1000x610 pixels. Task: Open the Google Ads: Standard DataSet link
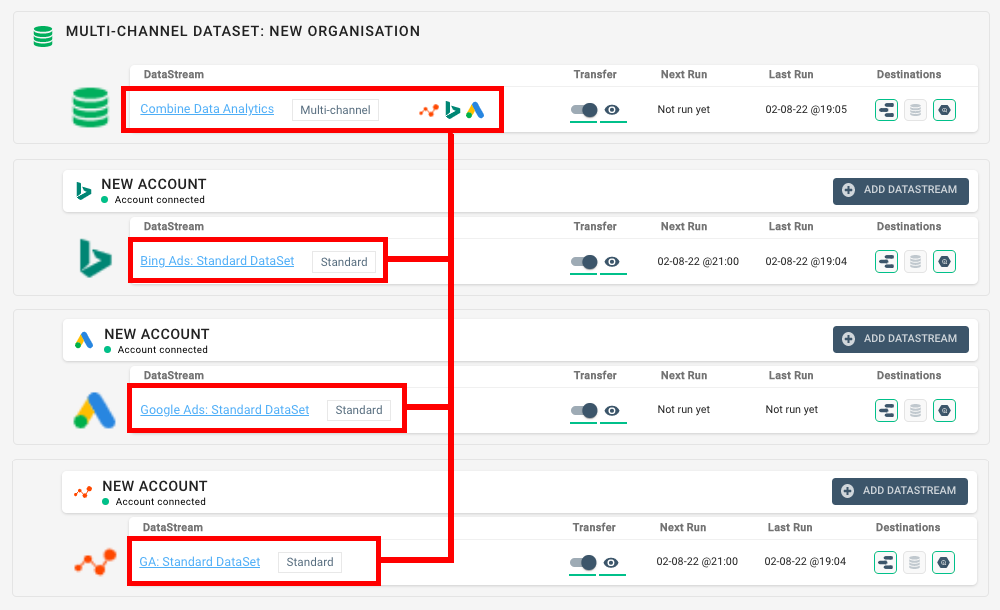tap(224, 410)
